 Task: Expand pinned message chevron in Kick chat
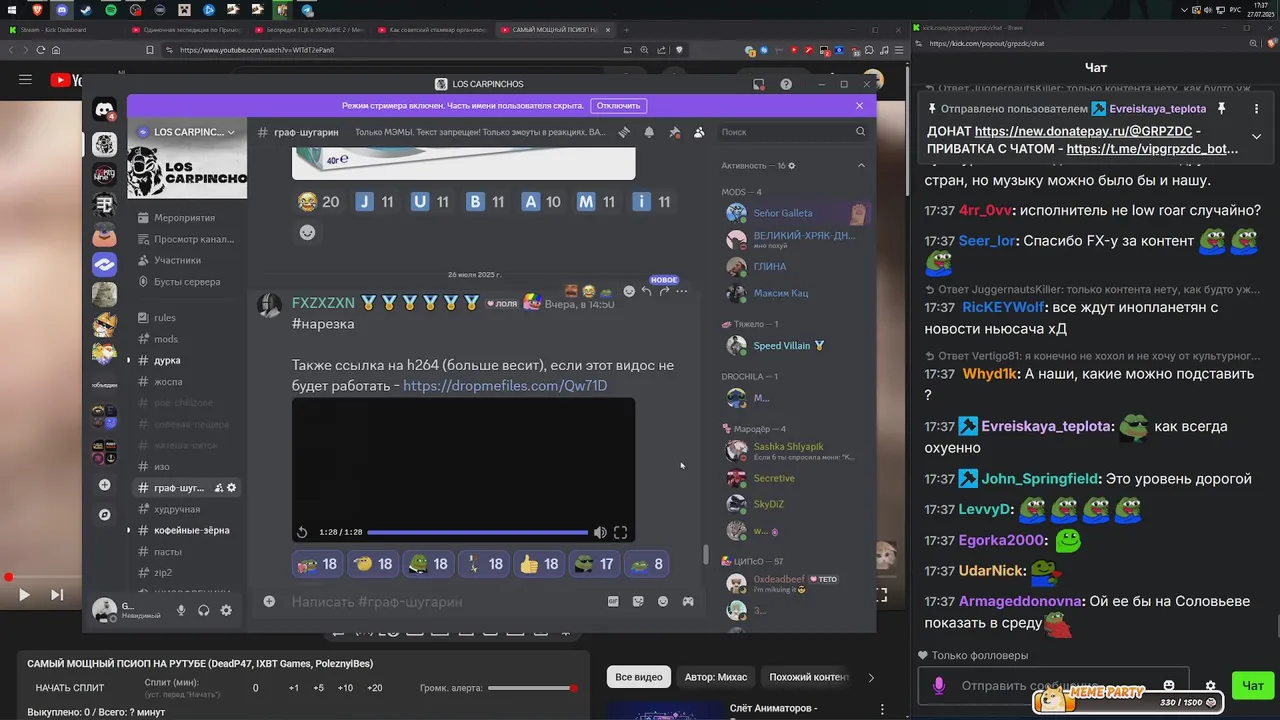tap(1257, 136)
